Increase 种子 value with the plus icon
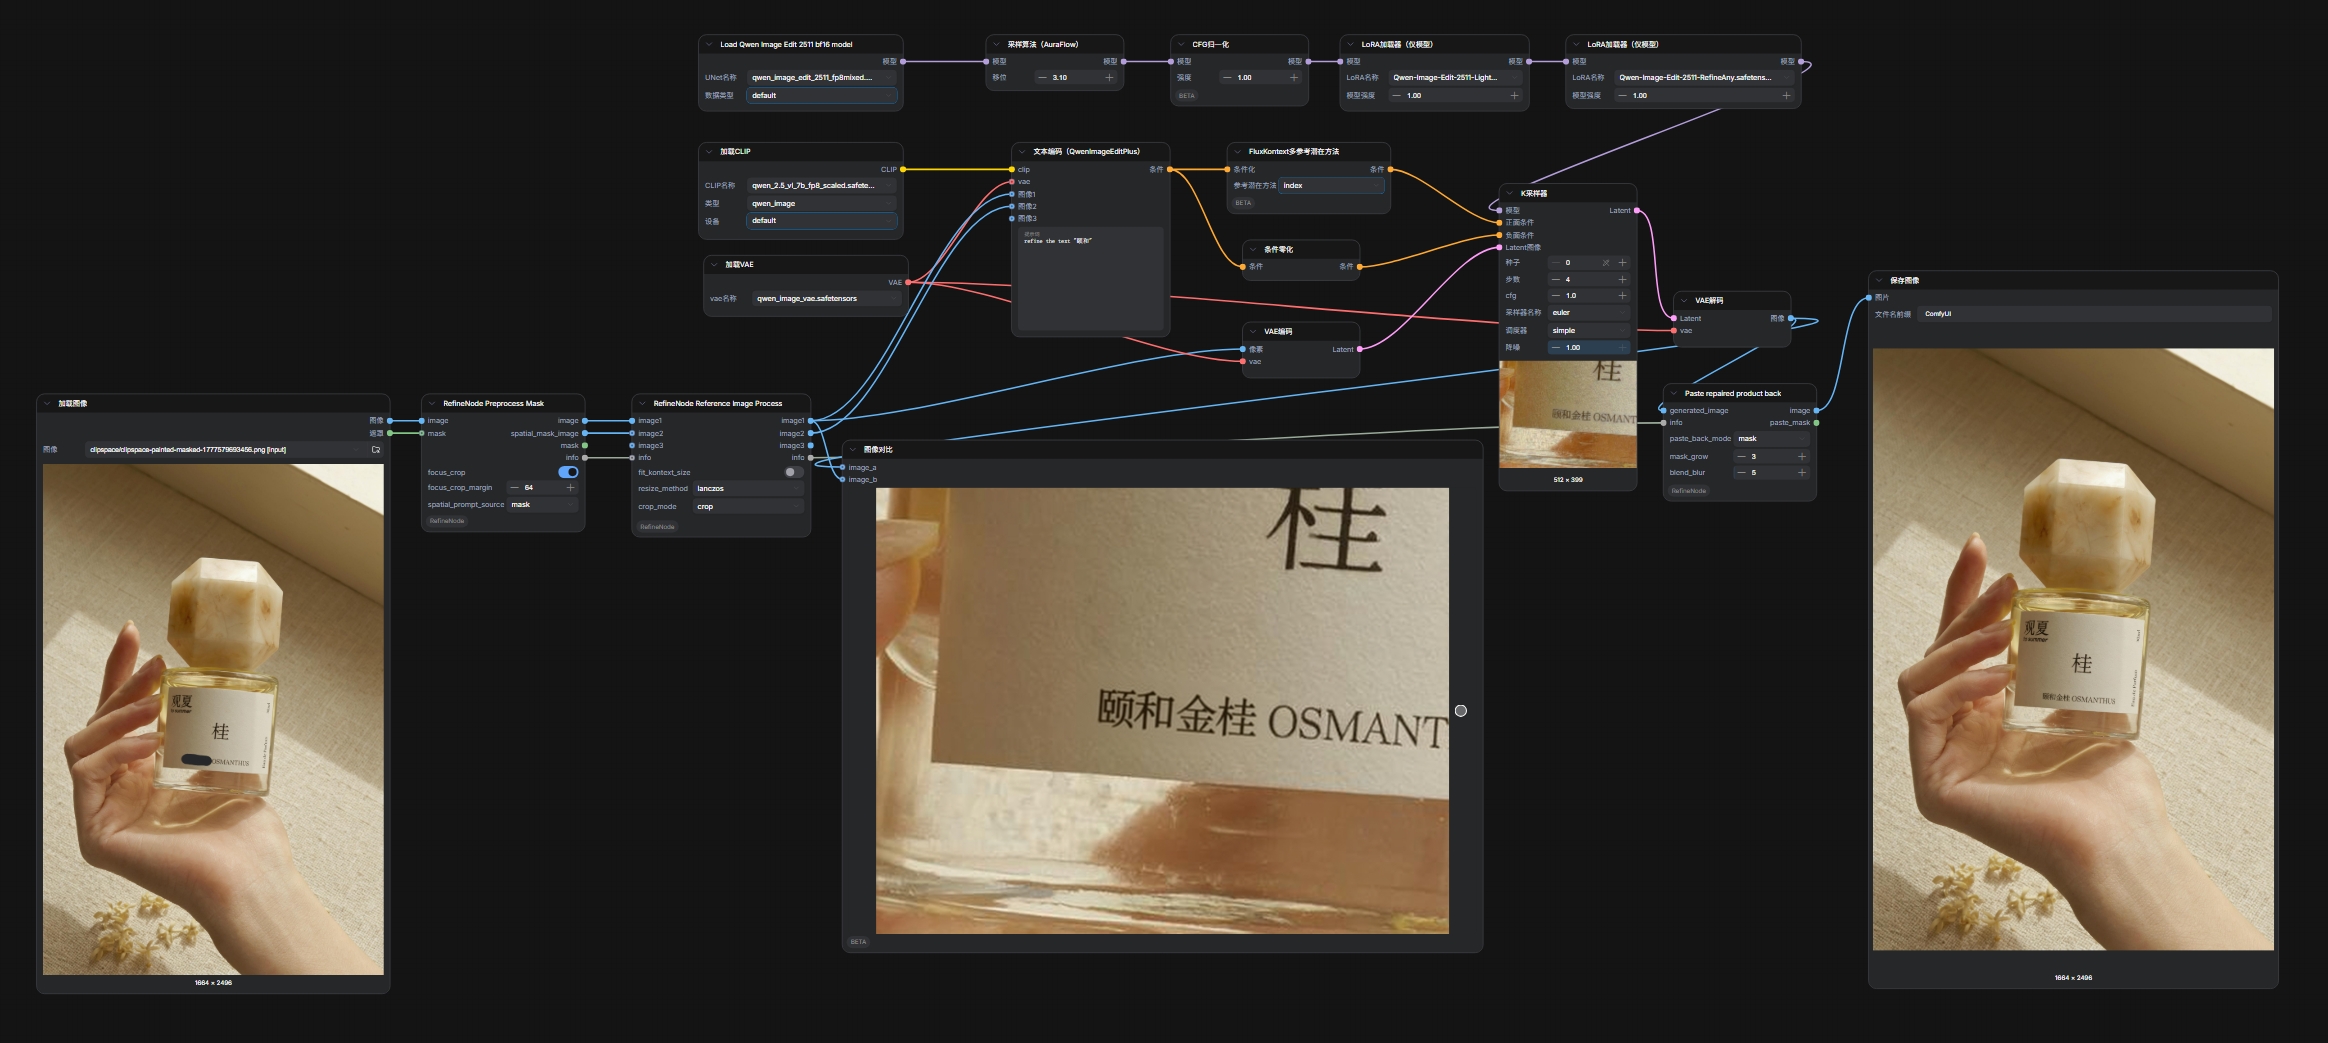The image size is (2328, 1043). [x=1622, y=263]
